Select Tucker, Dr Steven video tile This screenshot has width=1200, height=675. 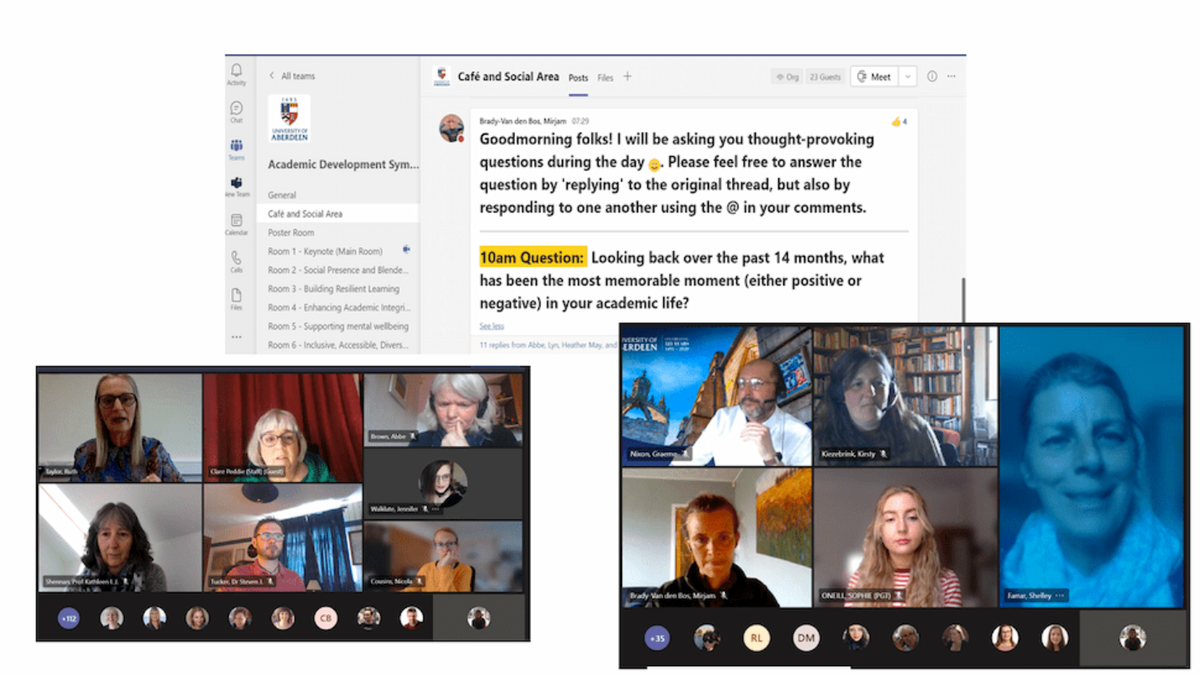[x=283, y=538]
